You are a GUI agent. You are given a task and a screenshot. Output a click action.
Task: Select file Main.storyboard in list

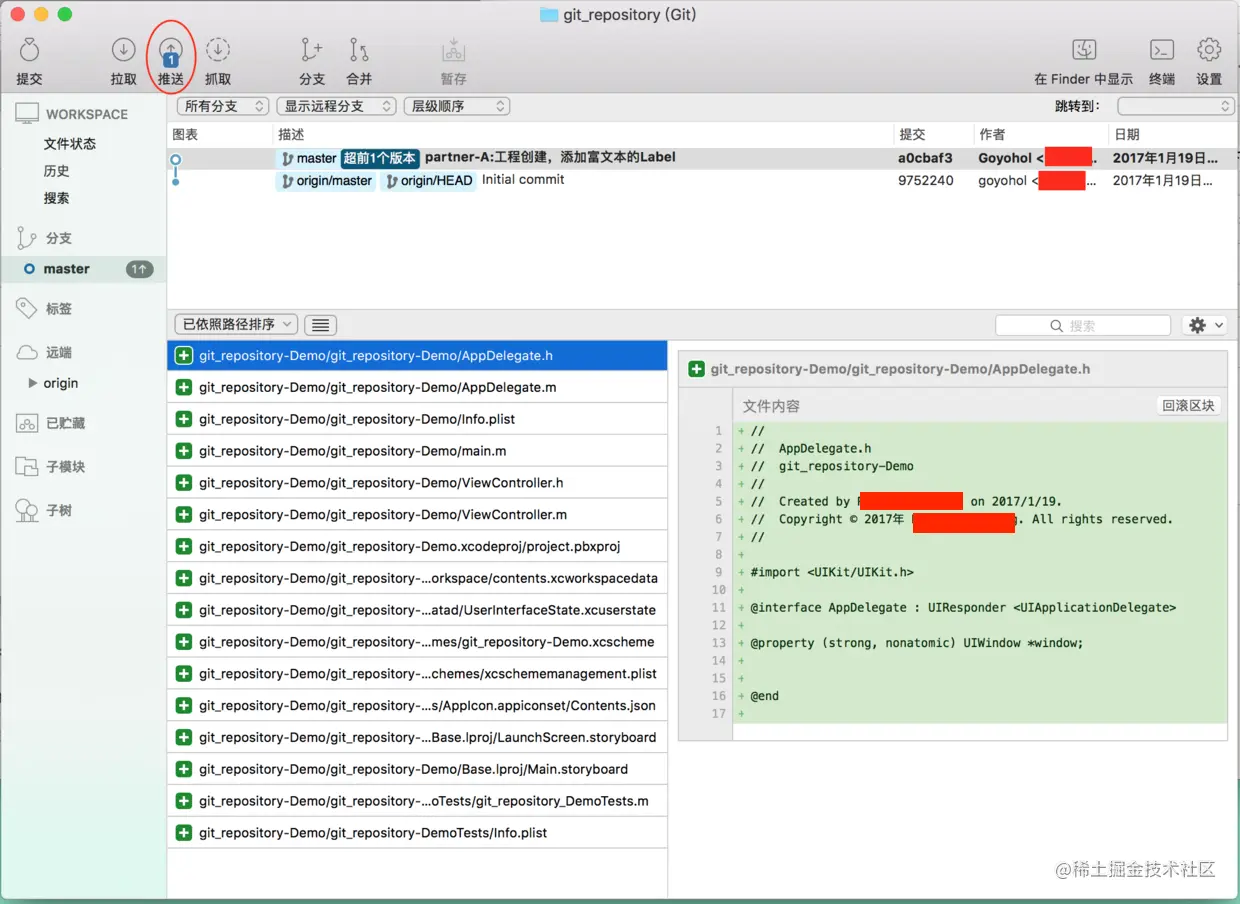click(x=417, y=769)
